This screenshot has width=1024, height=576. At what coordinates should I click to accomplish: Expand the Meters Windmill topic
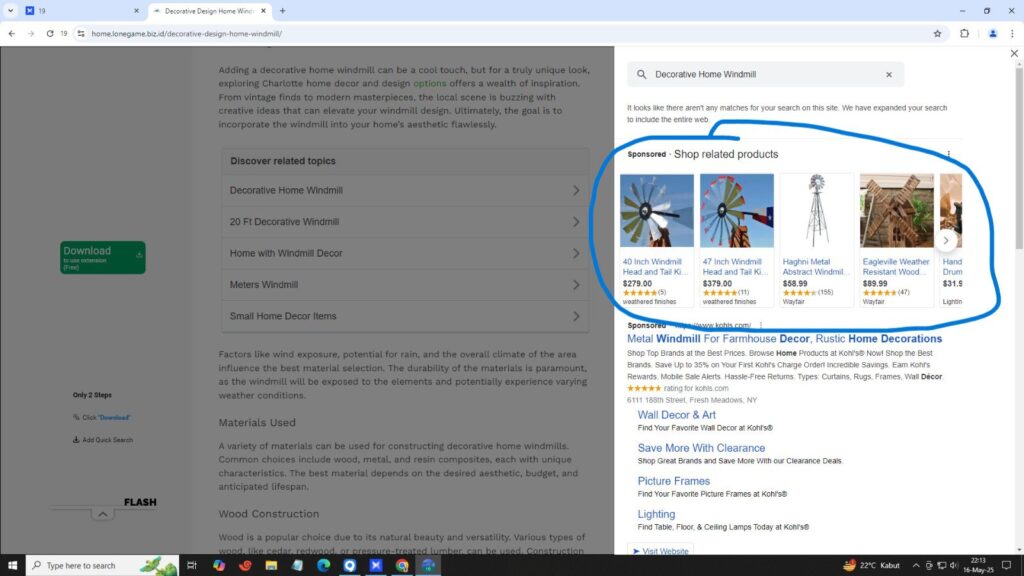(405, 285)
